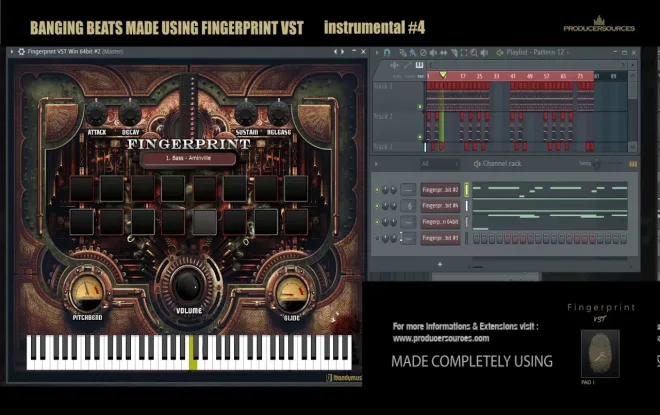660x415 pixels.
Task: Toggle channel select indicator for Fingerpr..bit #4
Action: tap(466, 206)
